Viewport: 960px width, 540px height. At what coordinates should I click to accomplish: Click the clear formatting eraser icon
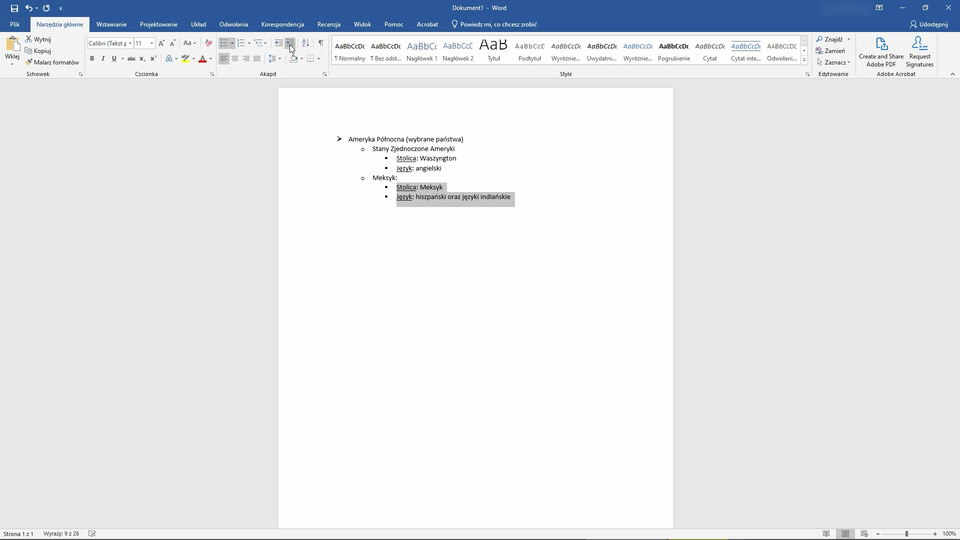point(208,43)
